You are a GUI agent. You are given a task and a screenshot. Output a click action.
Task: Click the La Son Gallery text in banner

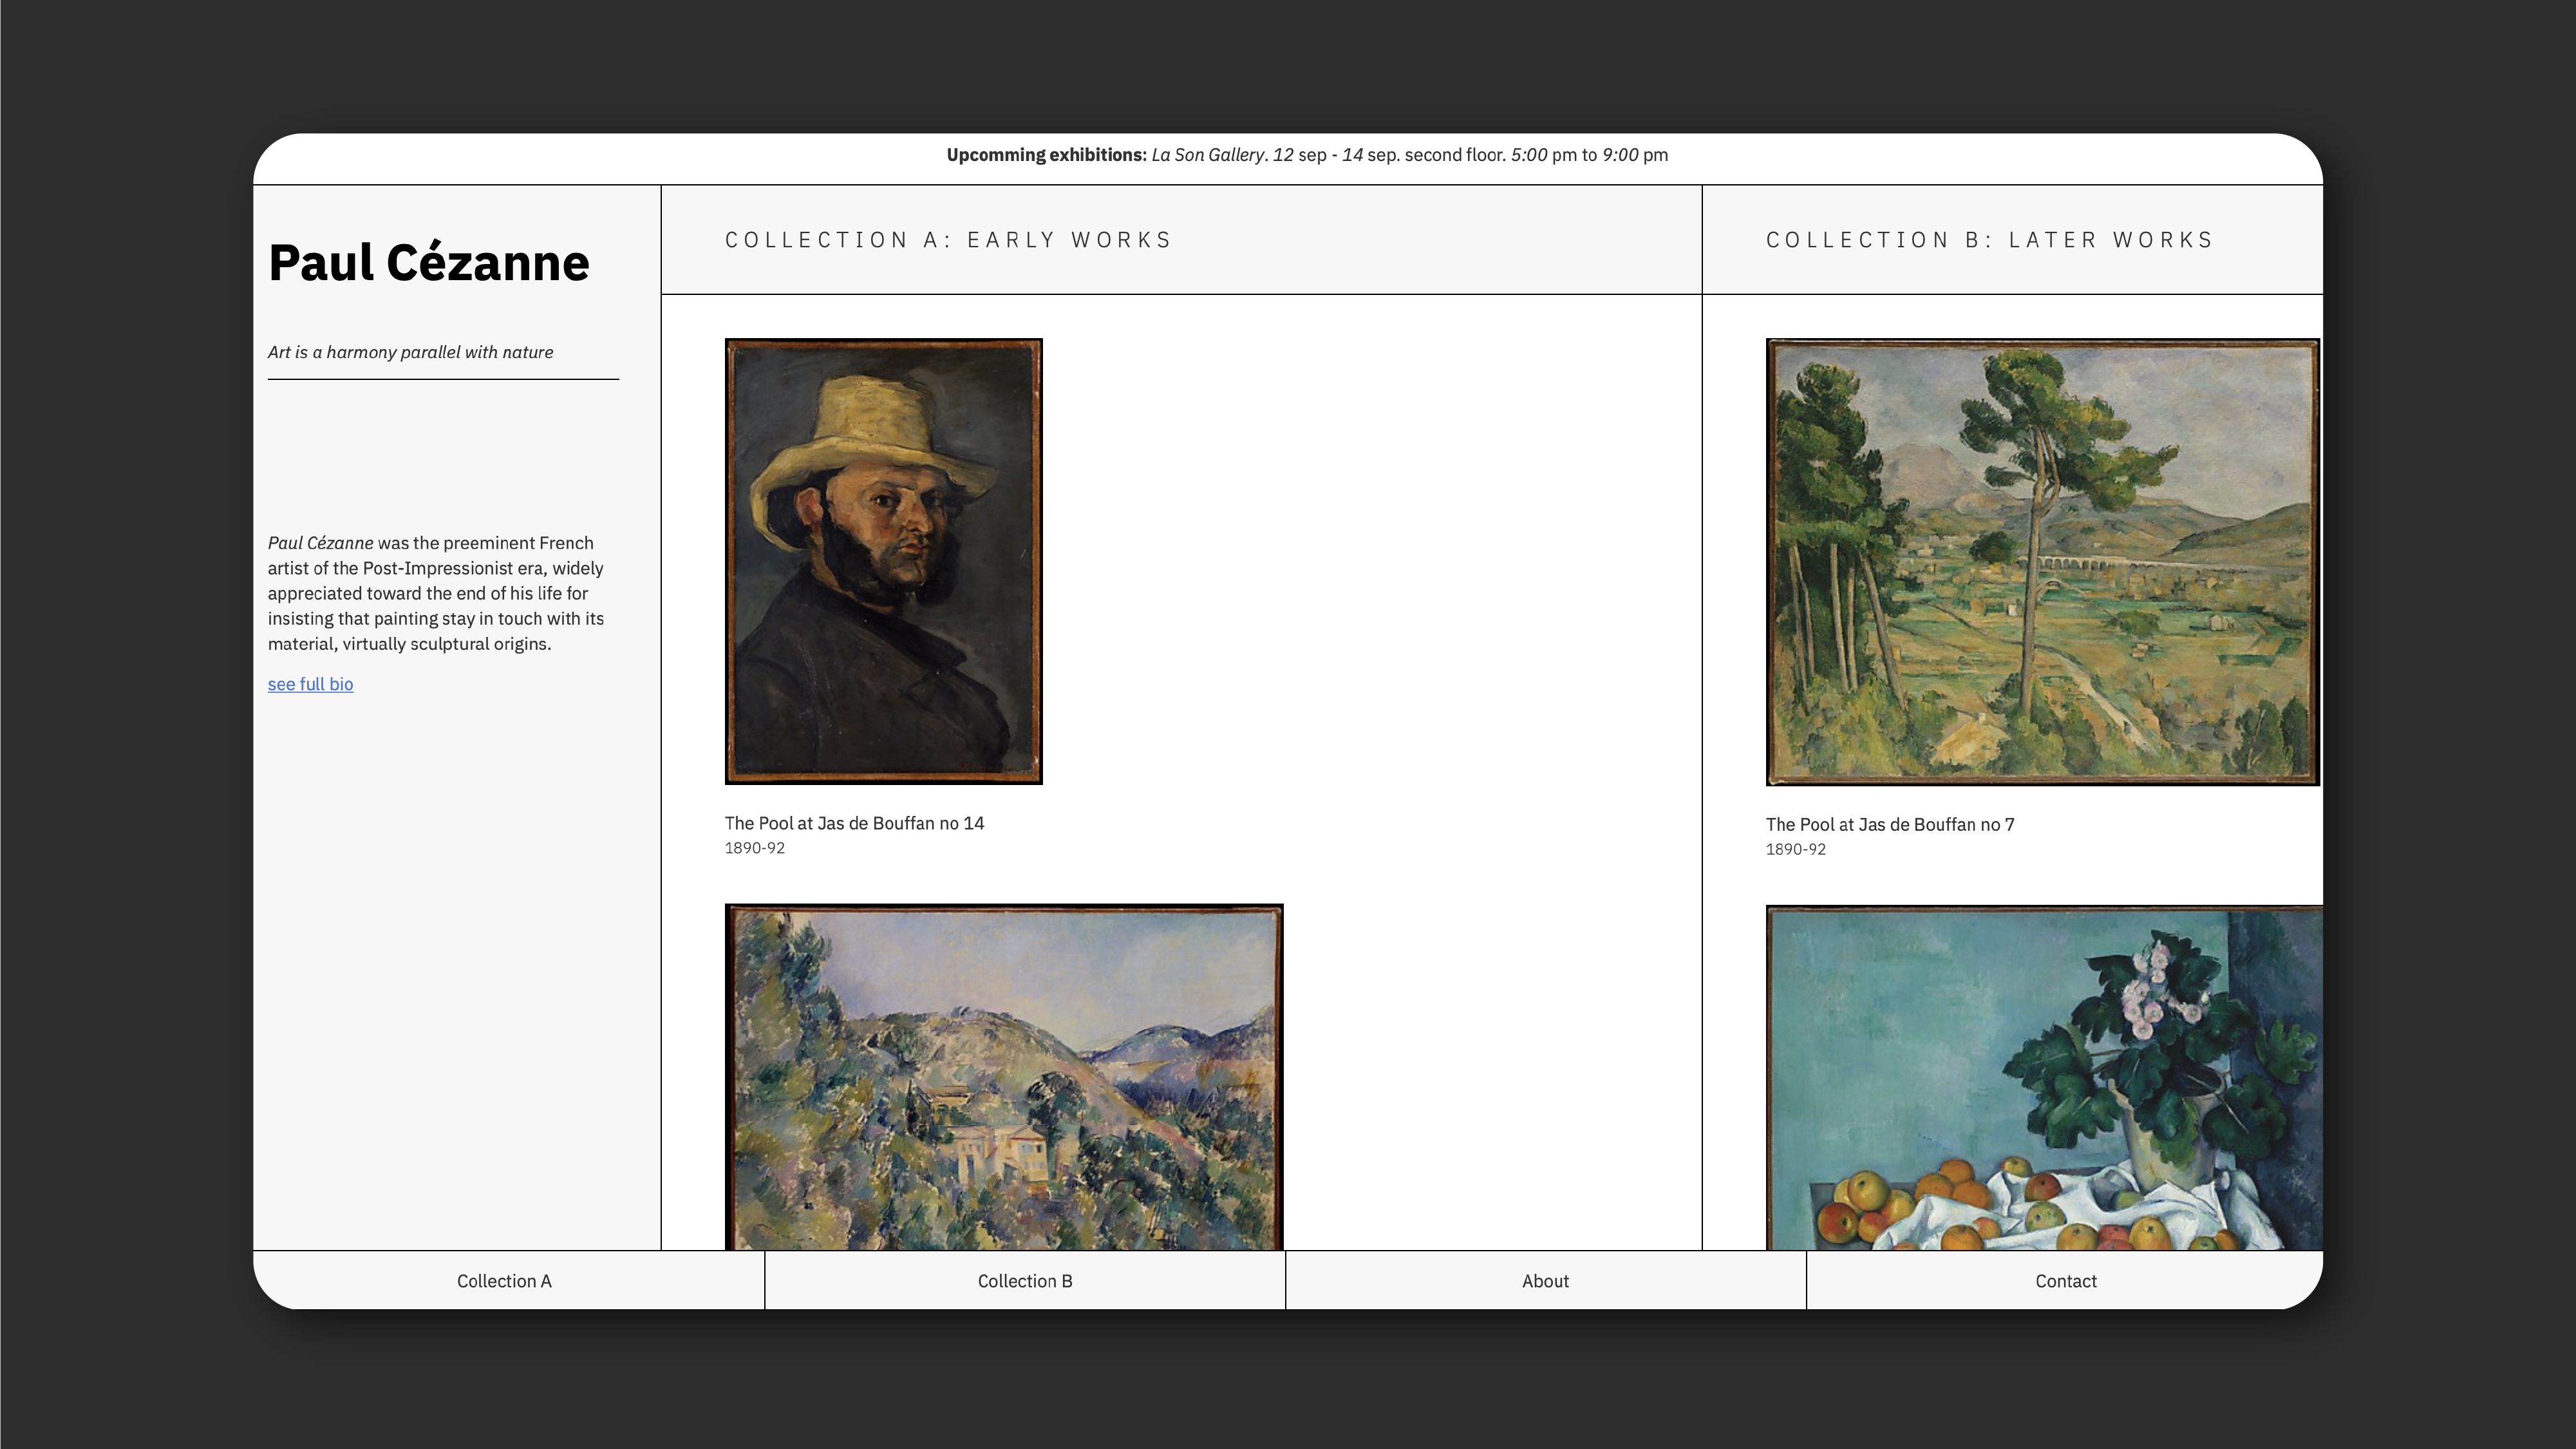click(1207, 155)
